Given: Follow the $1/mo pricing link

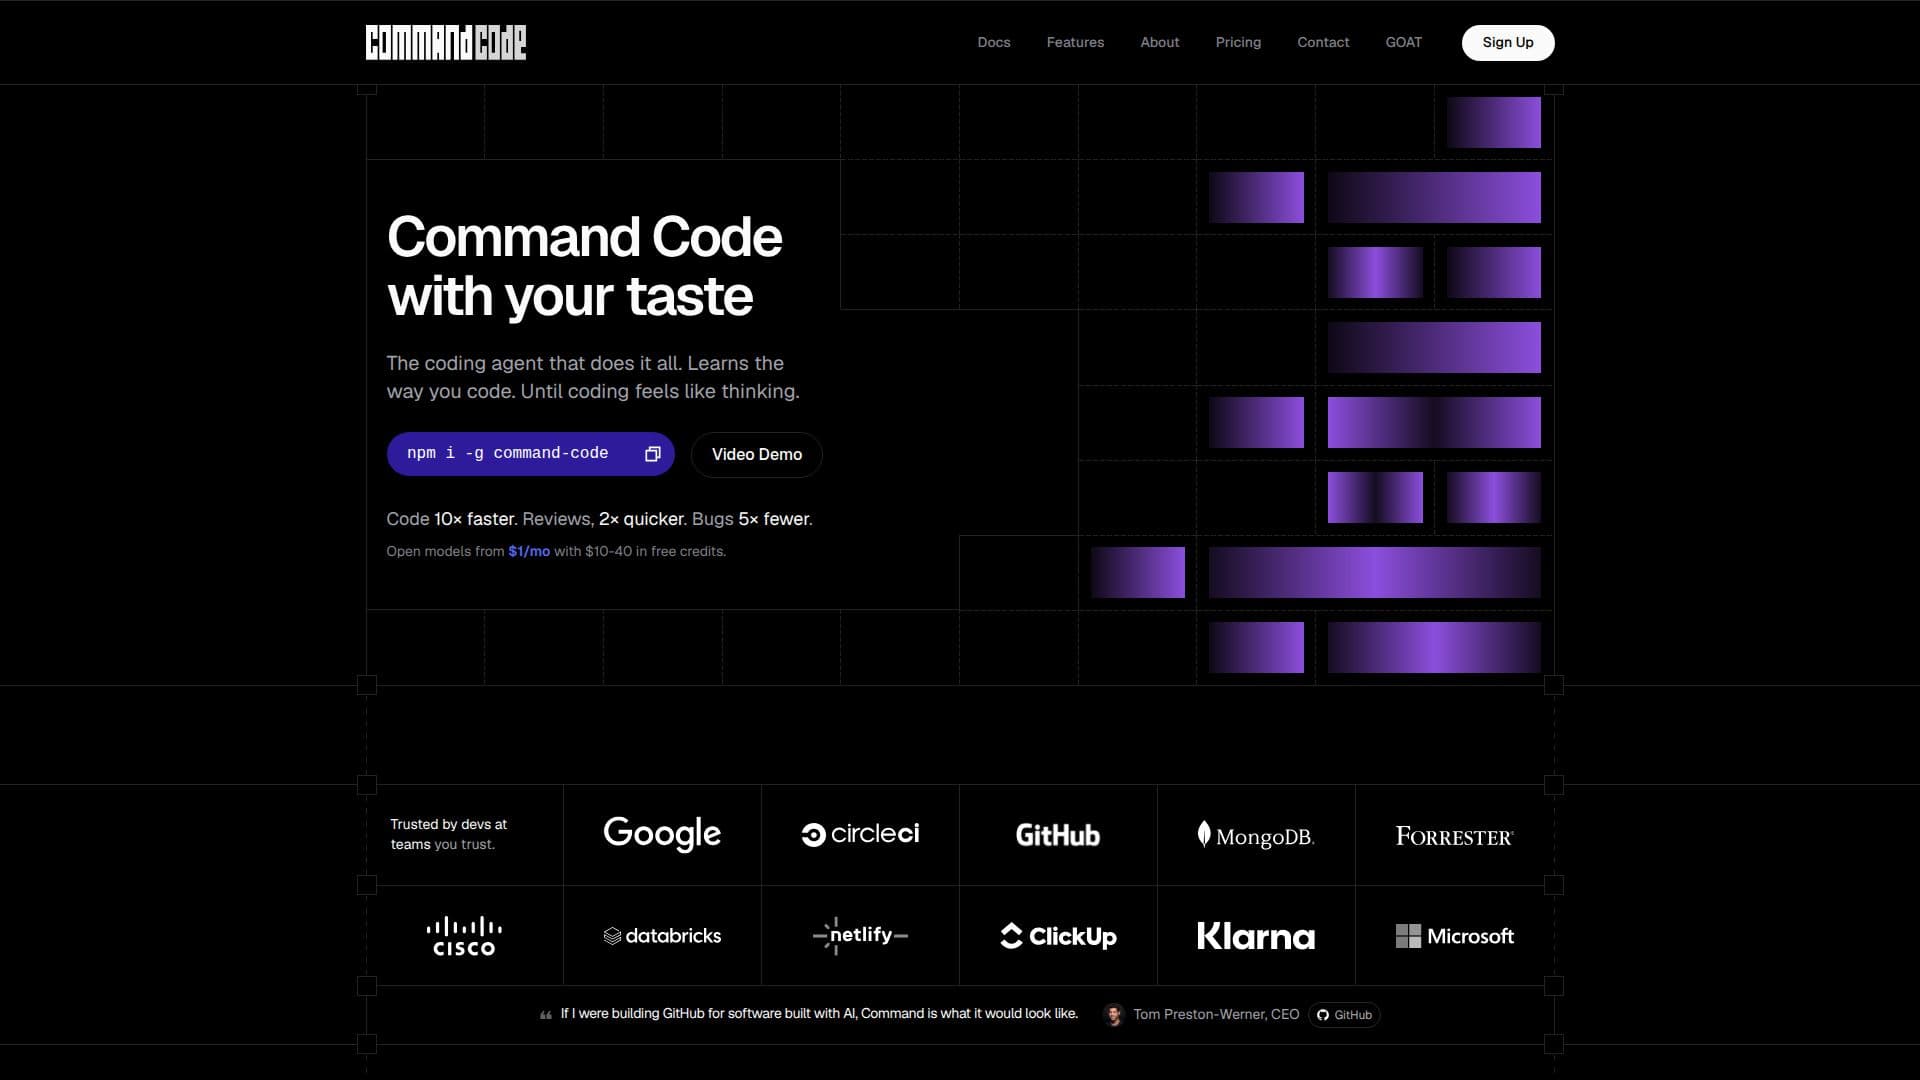Looking at the screenshot, I should pyautogui.click(x=529, y=551).
